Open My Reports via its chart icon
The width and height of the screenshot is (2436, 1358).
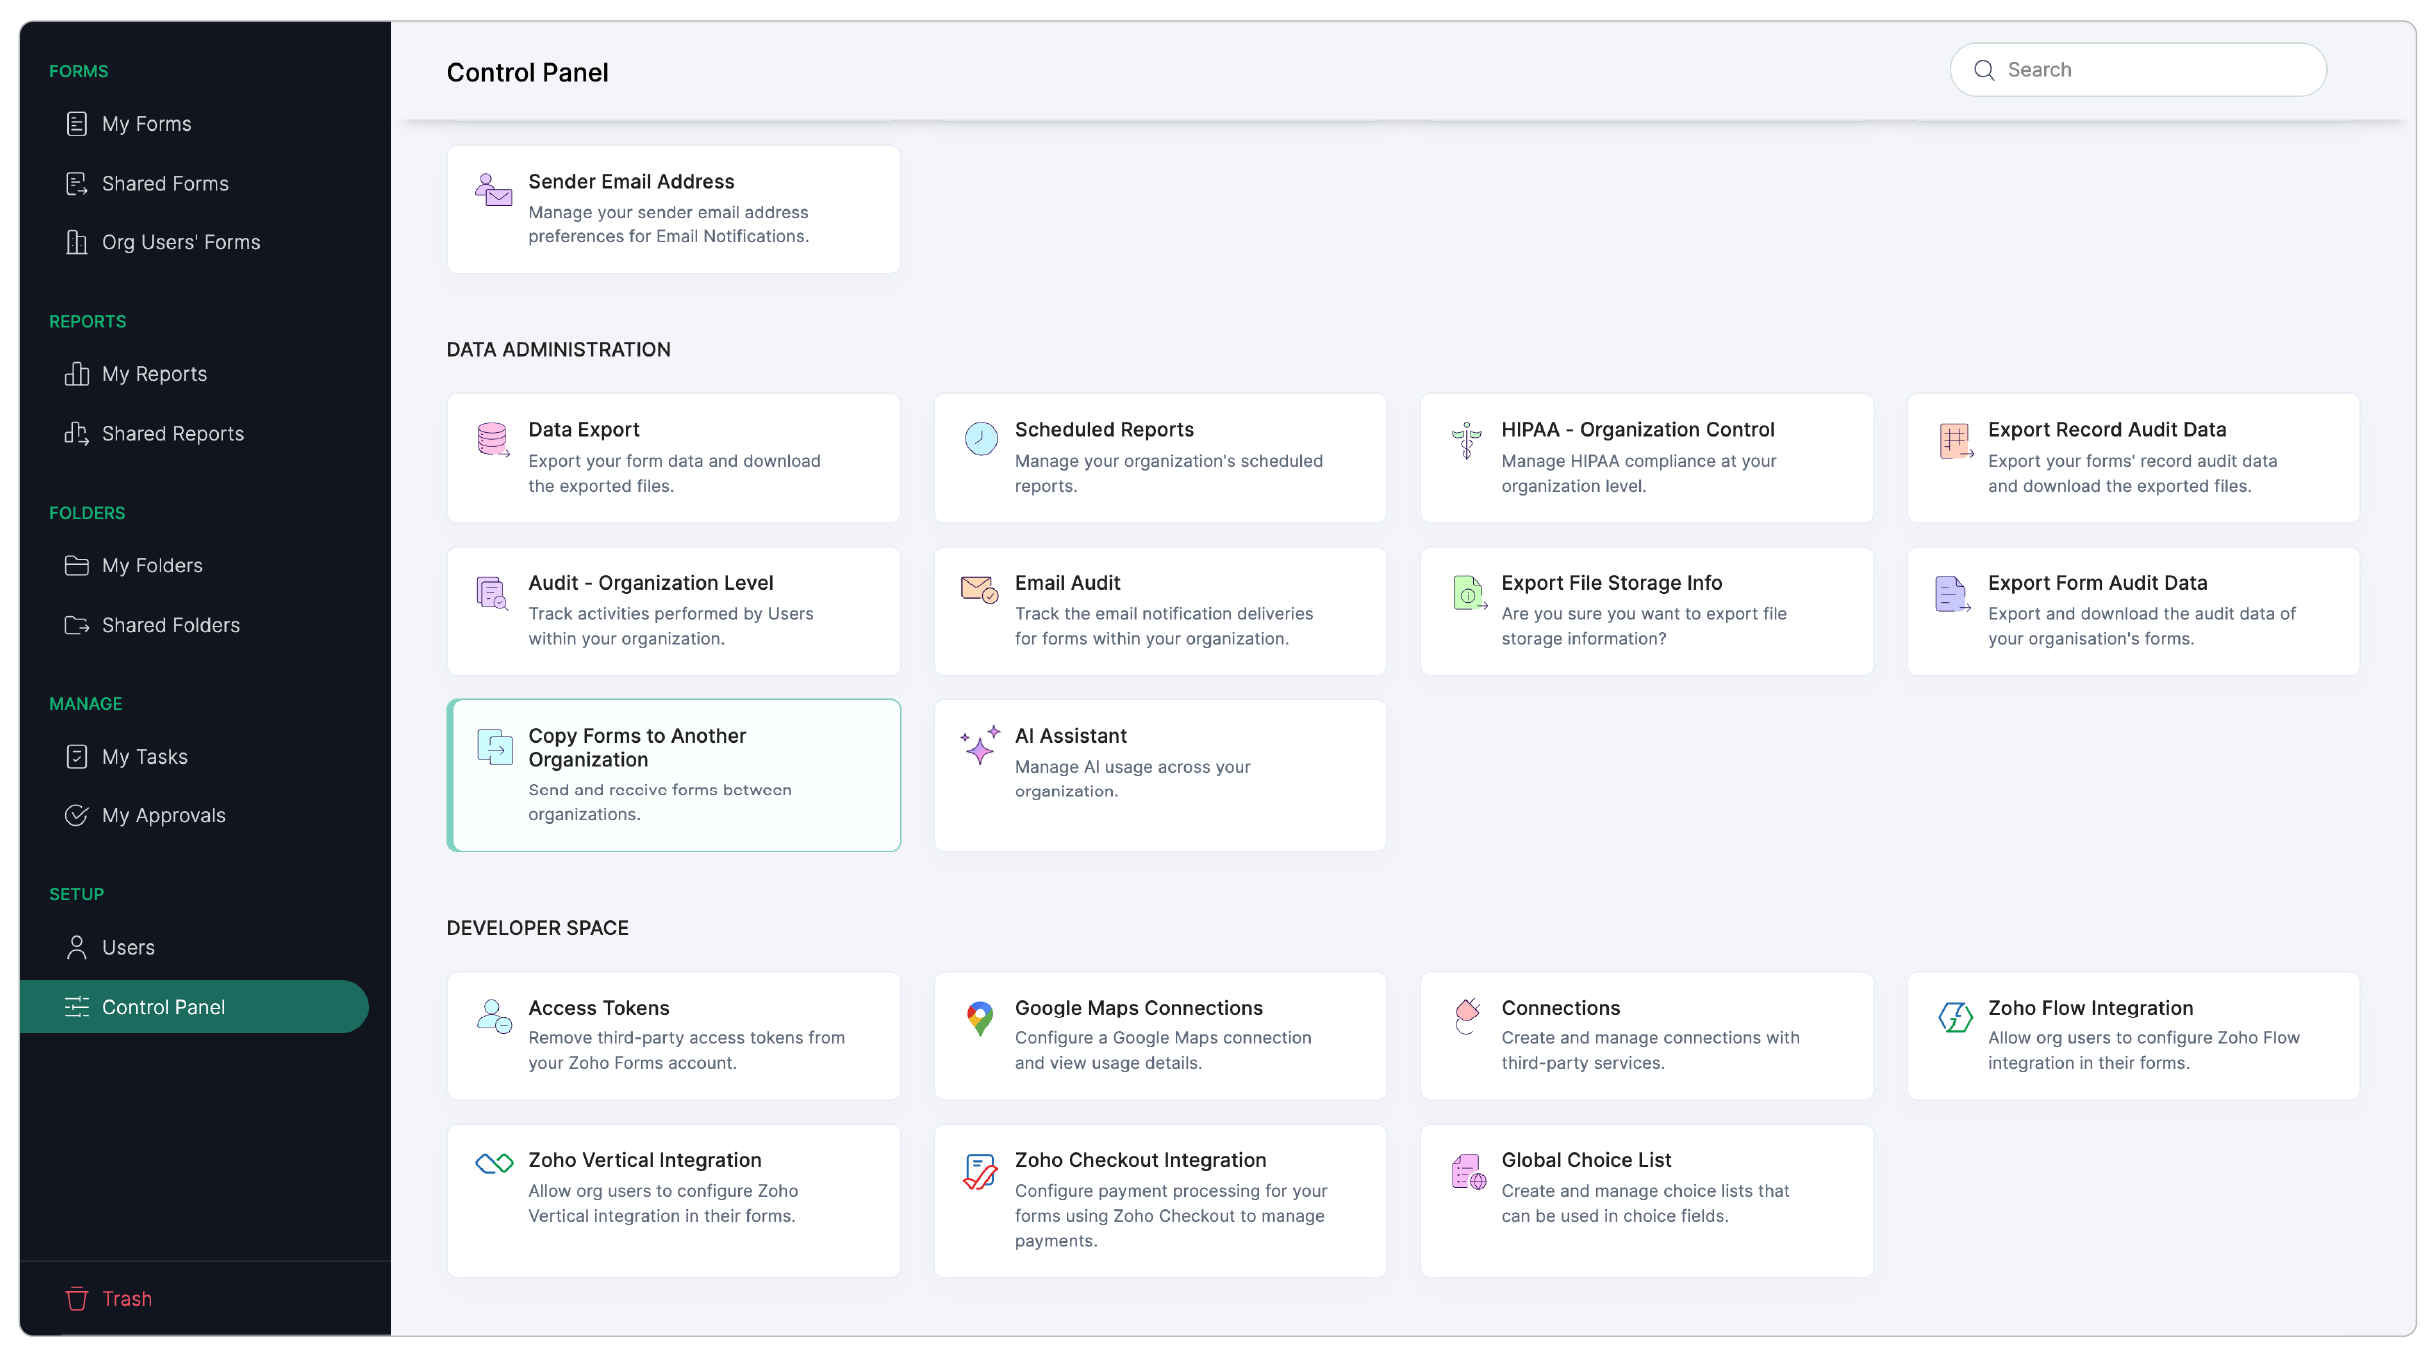[77, 373]
